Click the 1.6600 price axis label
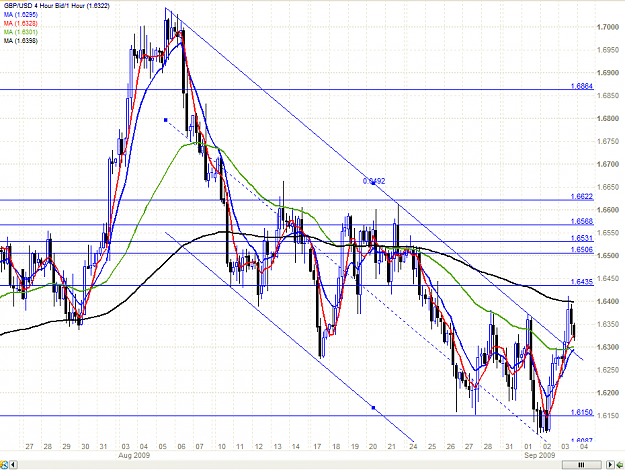 608,210
